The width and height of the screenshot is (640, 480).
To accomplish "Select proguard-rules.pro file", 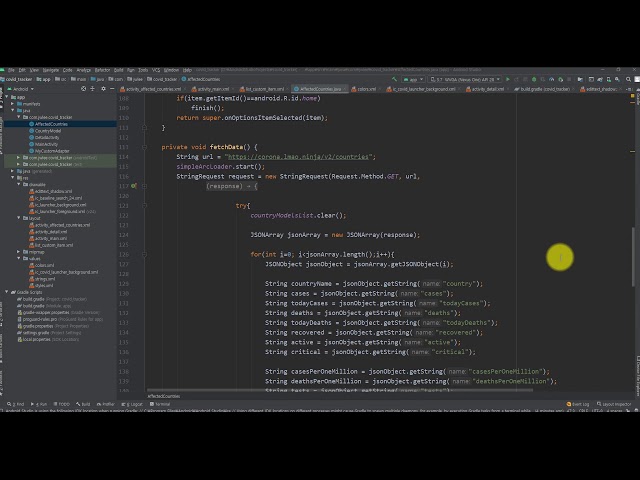I will pyautogui.click(x=40, y=319).
